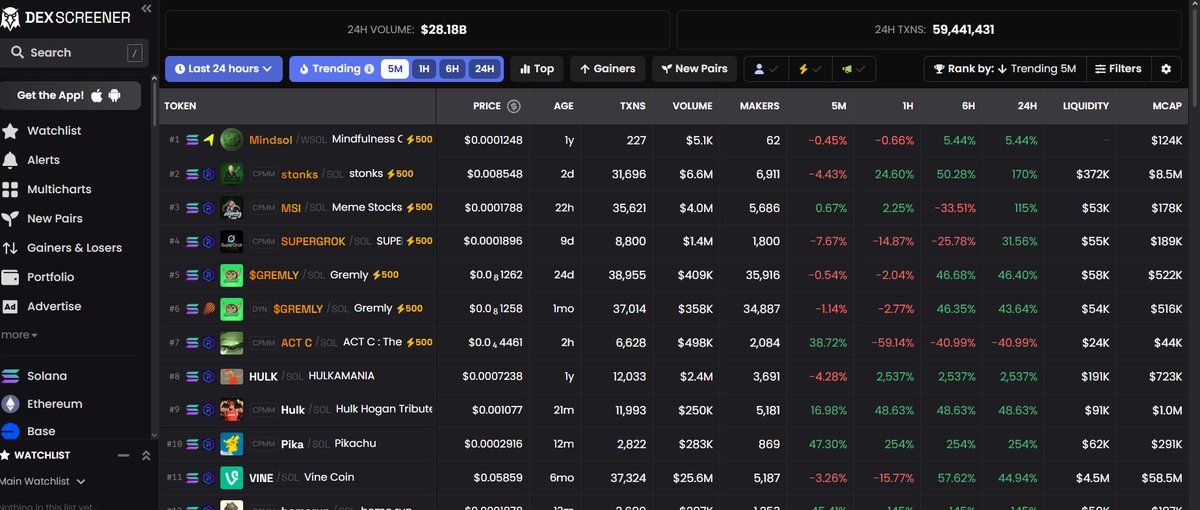Open the Main Watchlist dropdown
1200x510 pixels.
pos(43,481)
